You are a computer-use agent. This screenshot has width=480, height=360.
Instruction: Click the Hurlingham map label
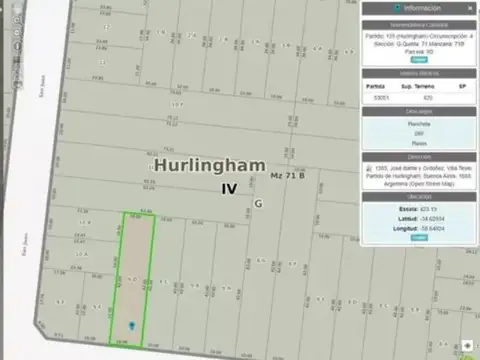point(210,165)
